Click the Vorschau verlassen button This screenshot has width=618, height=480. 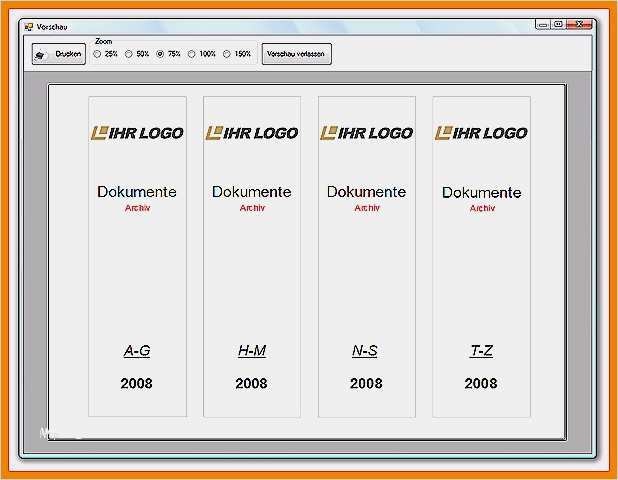(x=296, y=54)
